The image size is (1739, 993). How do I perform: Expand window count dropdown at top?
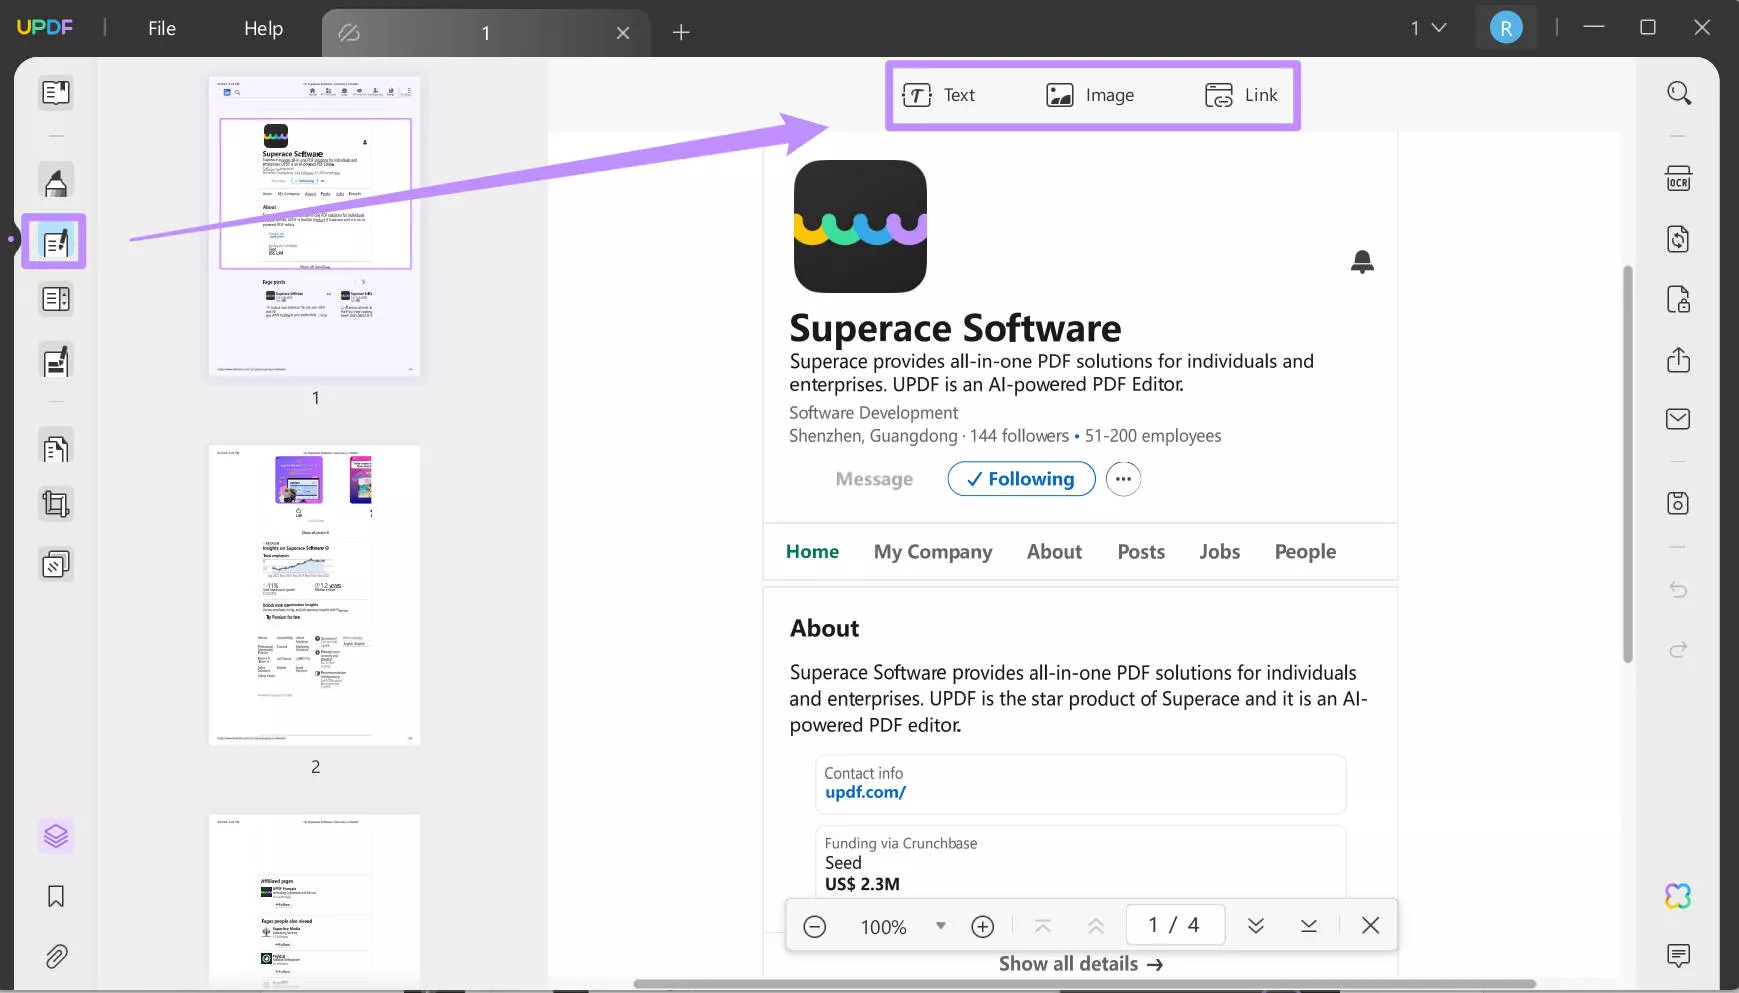tap(1429, 28)
